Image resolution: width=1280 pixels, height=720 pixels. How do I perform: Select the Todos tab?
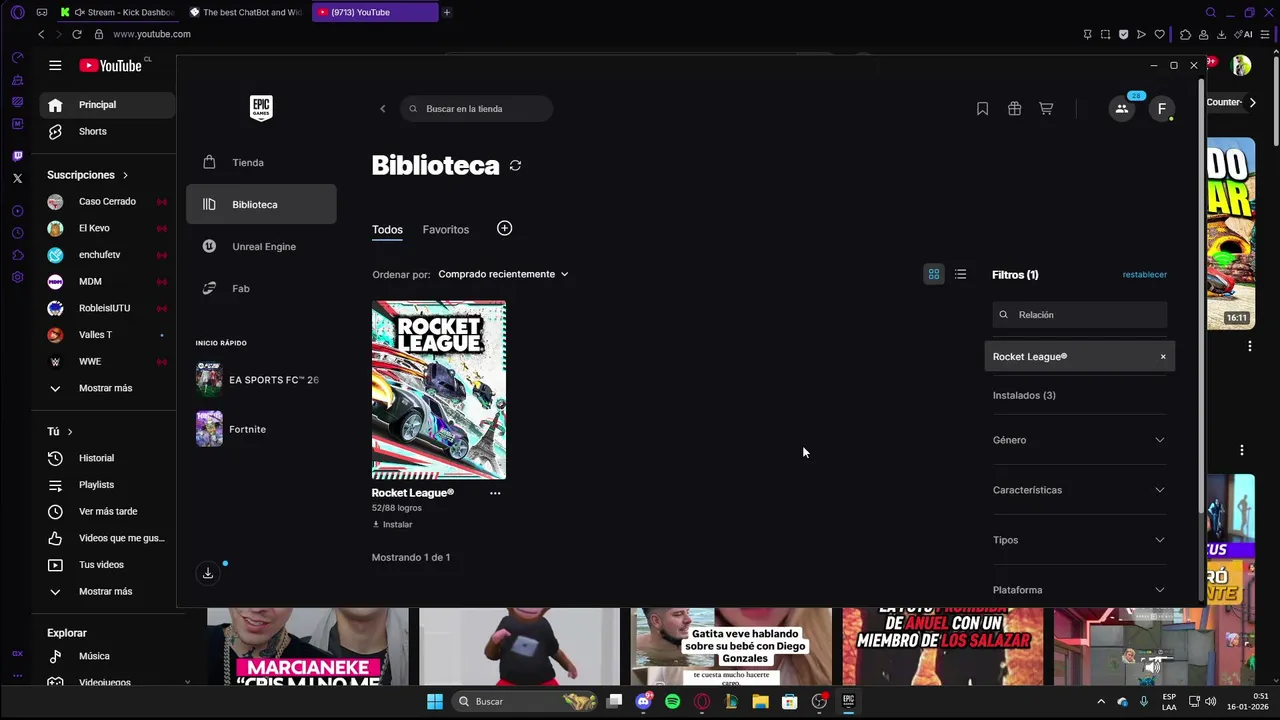(387, 230)
